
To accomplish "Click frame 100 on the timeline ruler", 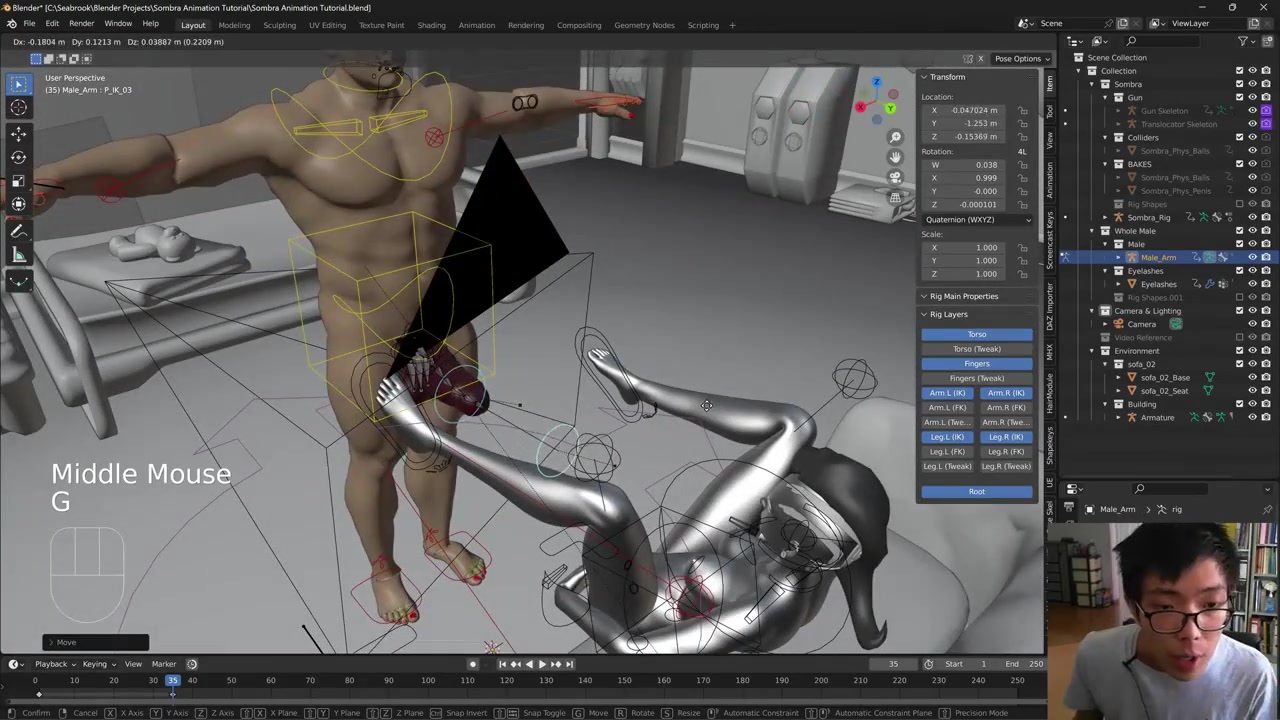I will click(428, 681).
